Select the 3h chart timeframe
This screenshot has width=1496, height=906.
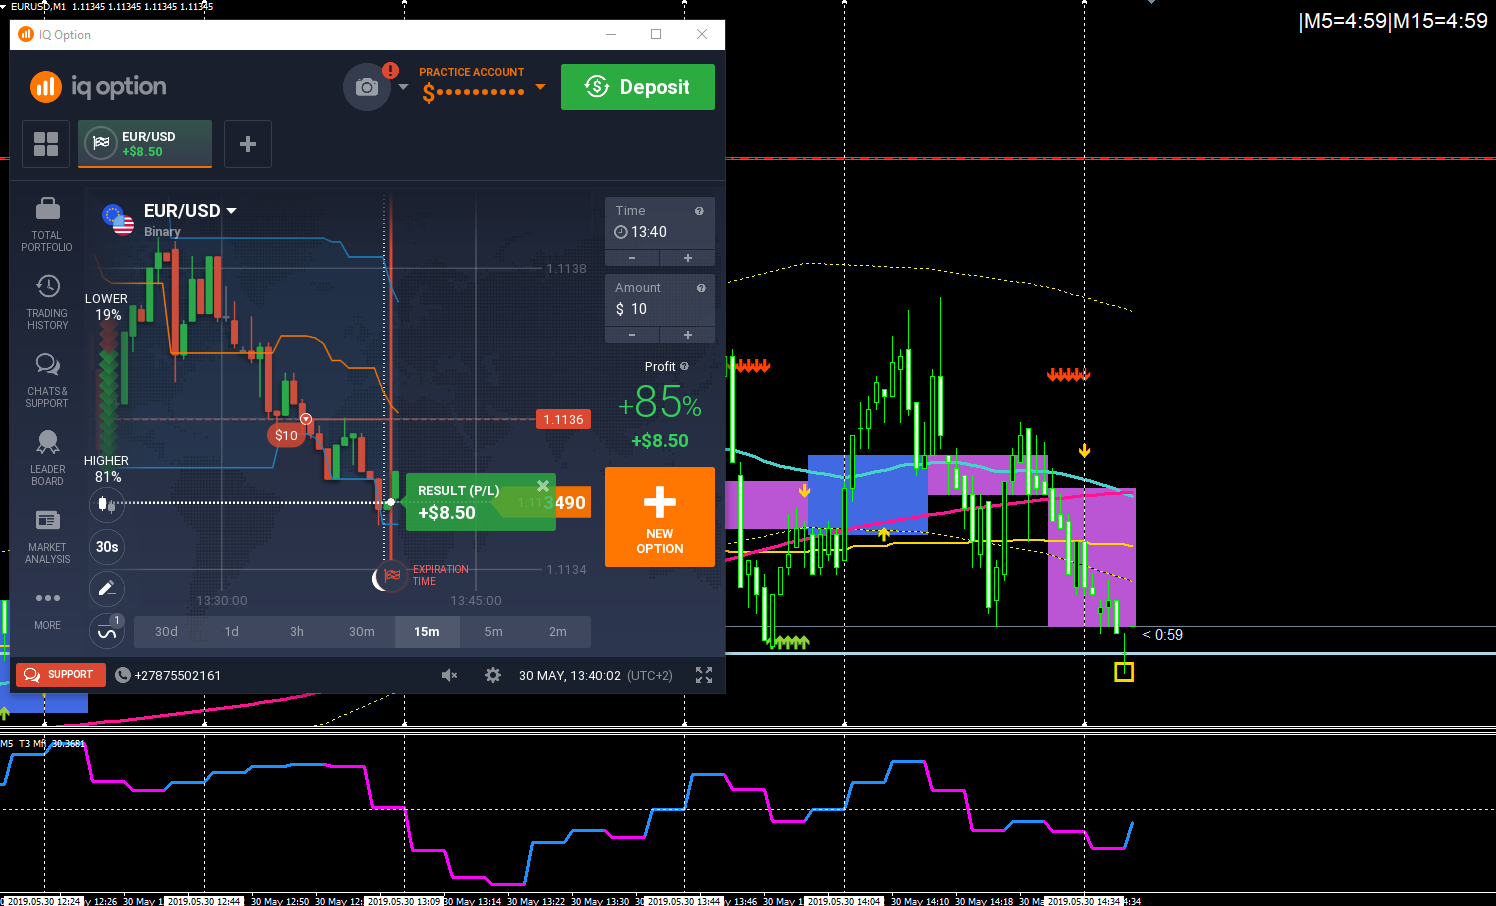[x=297, y=632]
